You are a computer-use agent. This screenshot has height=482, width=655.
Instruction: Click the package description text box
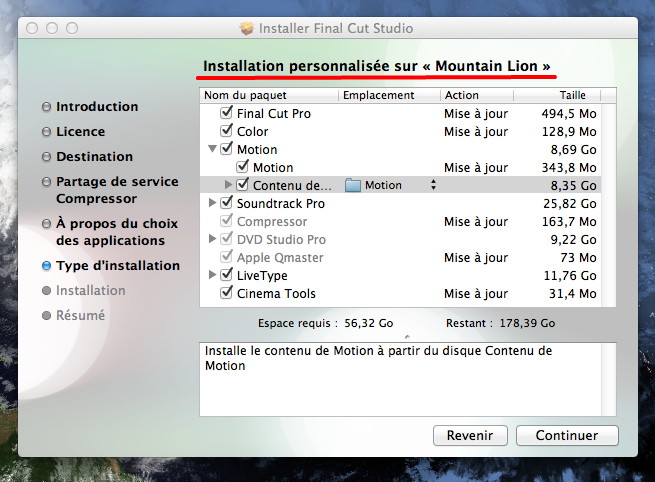click(x=408, y=379)
